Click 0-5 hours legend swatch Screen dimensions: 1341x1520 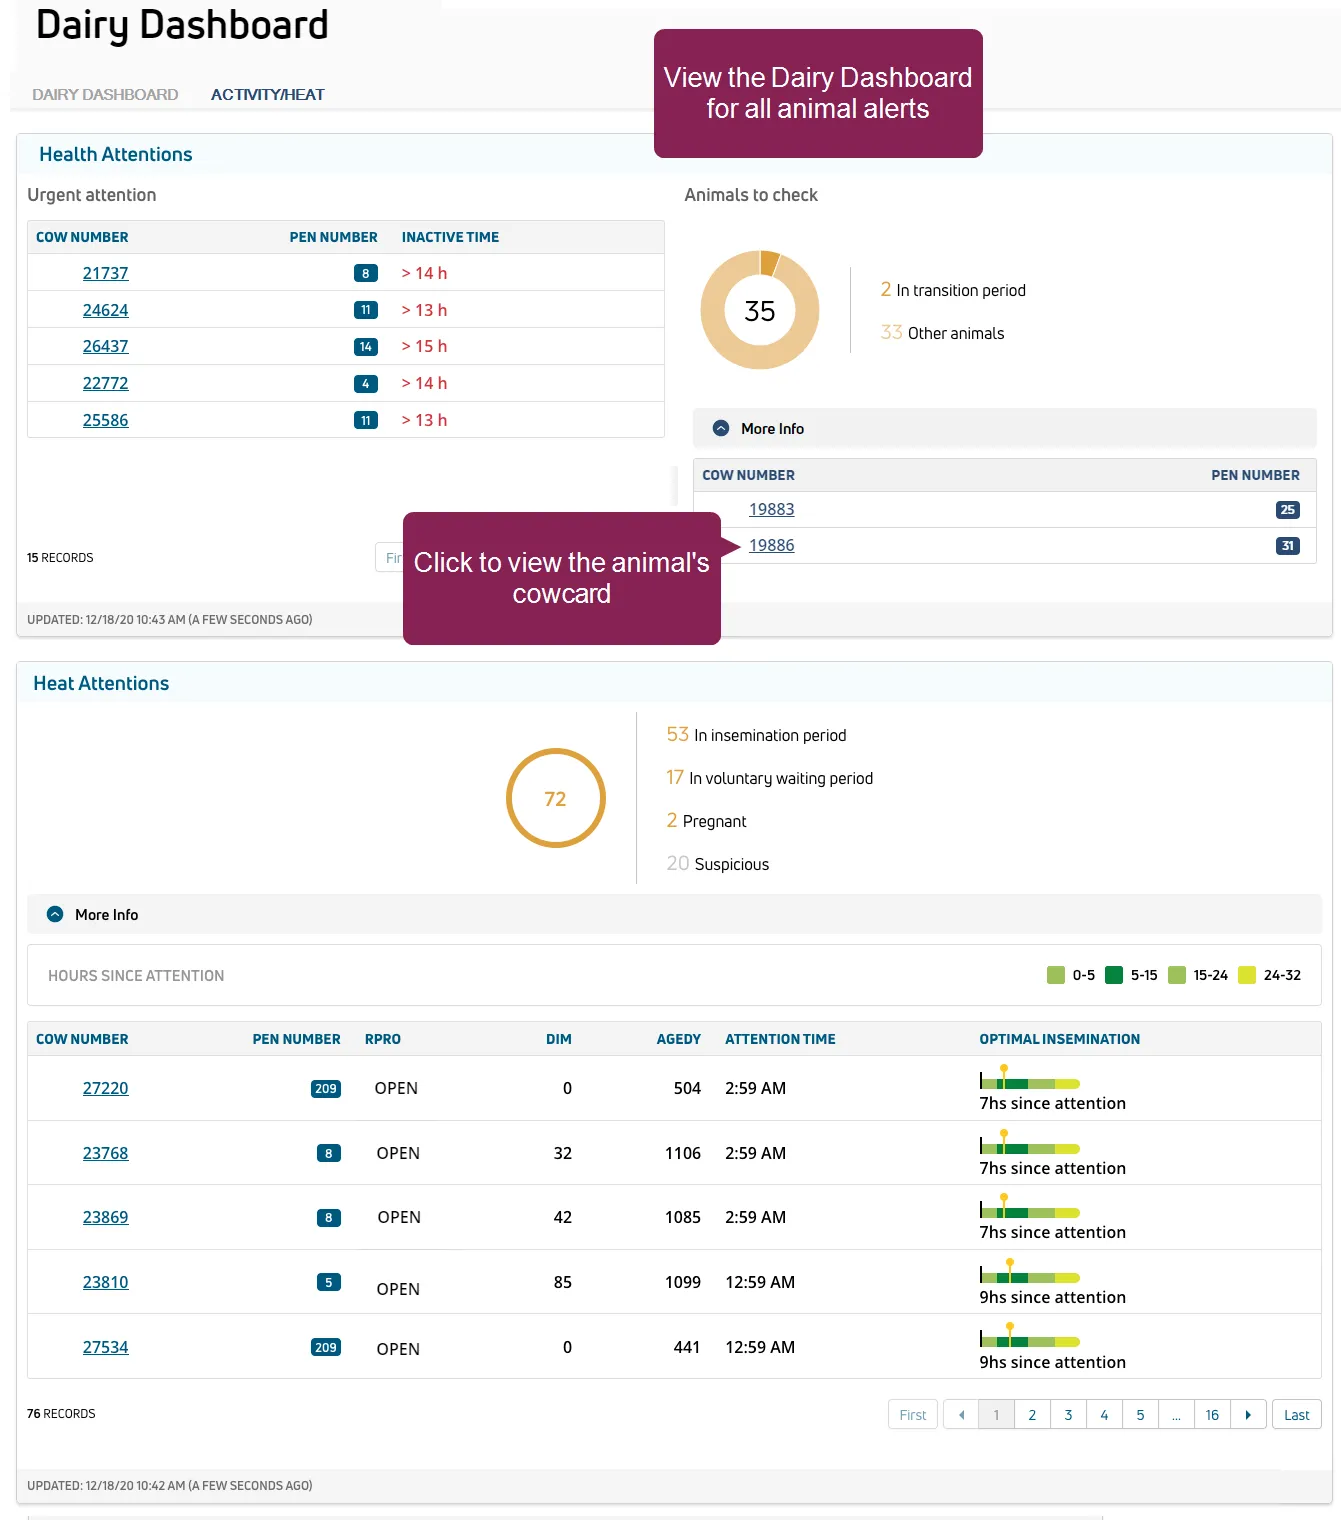pos(1055,975)
